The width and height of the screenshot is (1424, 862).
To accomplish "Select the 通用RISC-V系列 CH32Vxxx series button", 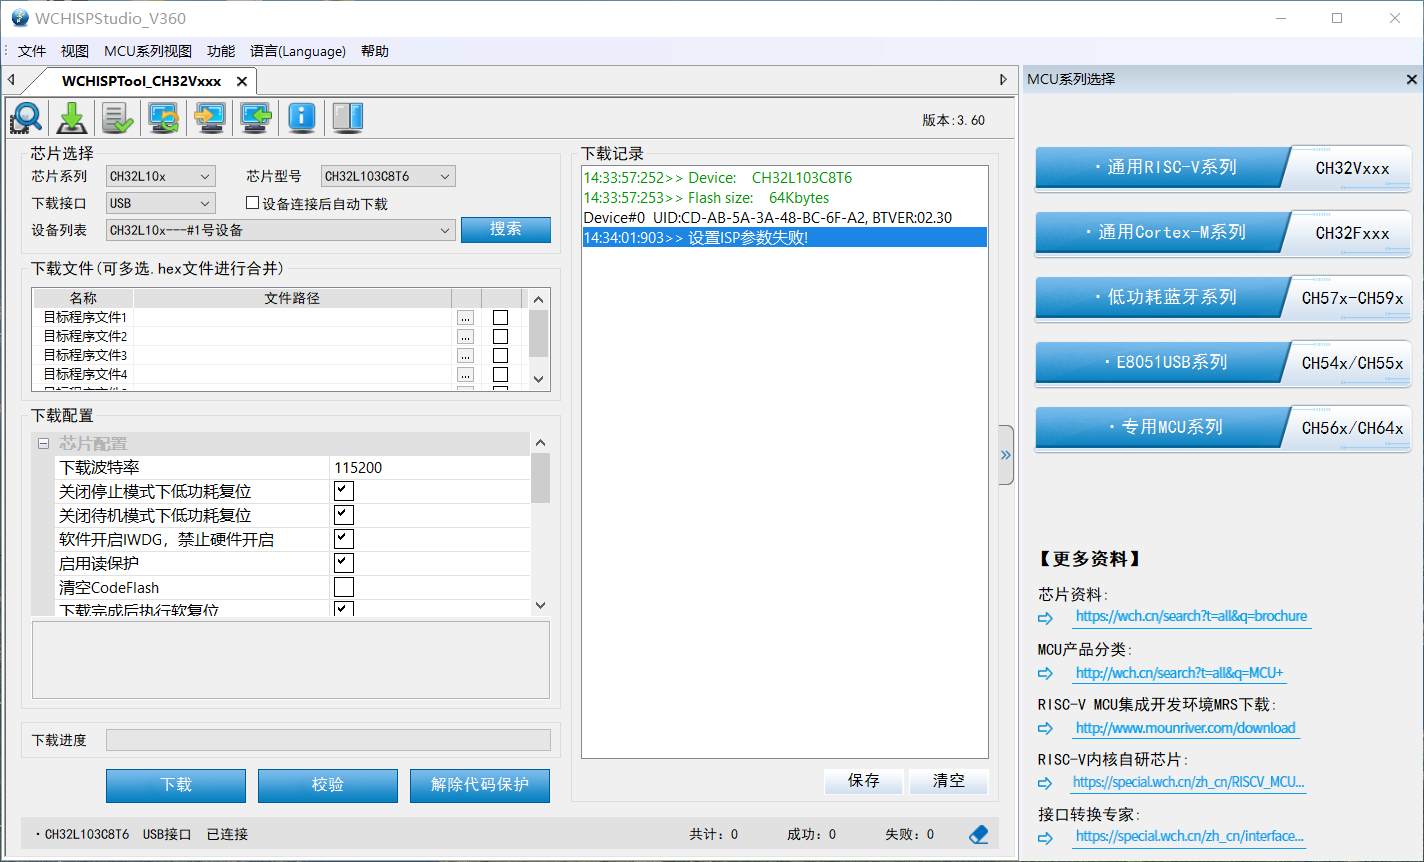I will tap(1222, 168).
